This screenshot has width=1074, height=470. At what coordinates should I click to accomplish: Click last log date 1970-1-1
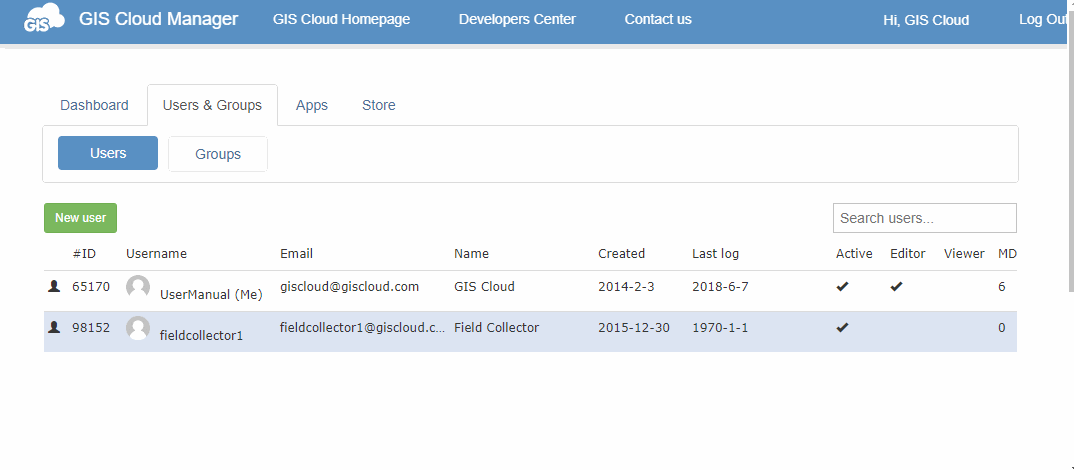(x=720, y=327)
